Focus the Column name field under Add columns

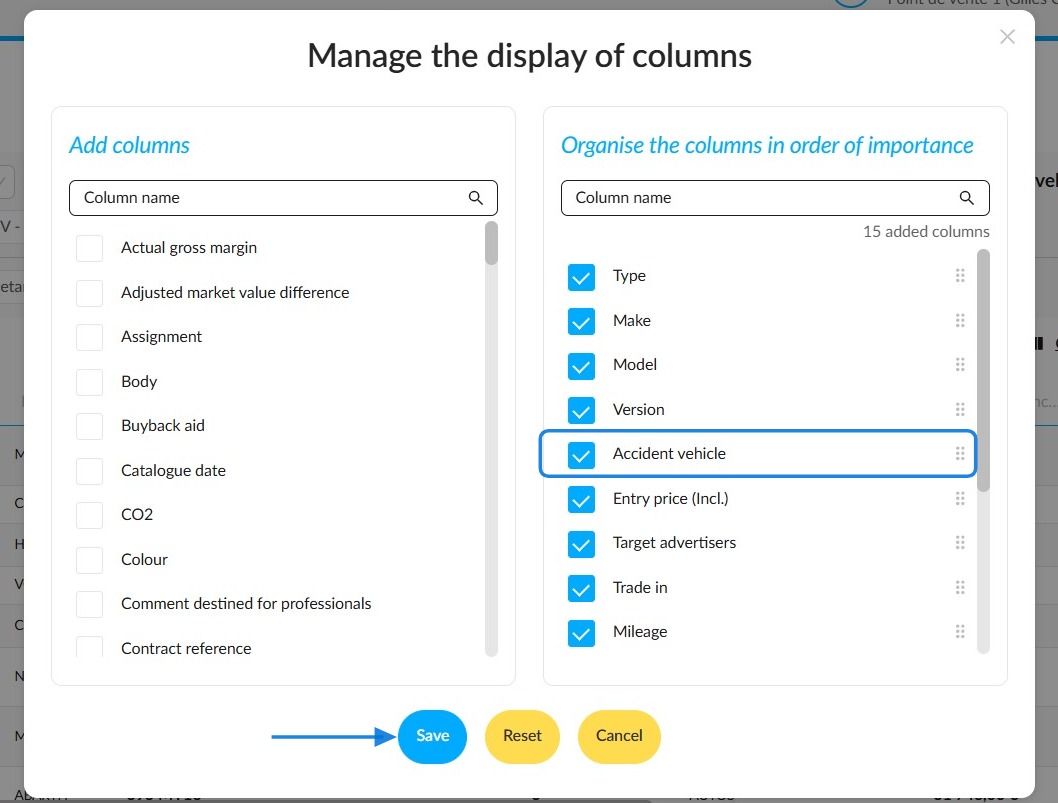click(283, 198)
